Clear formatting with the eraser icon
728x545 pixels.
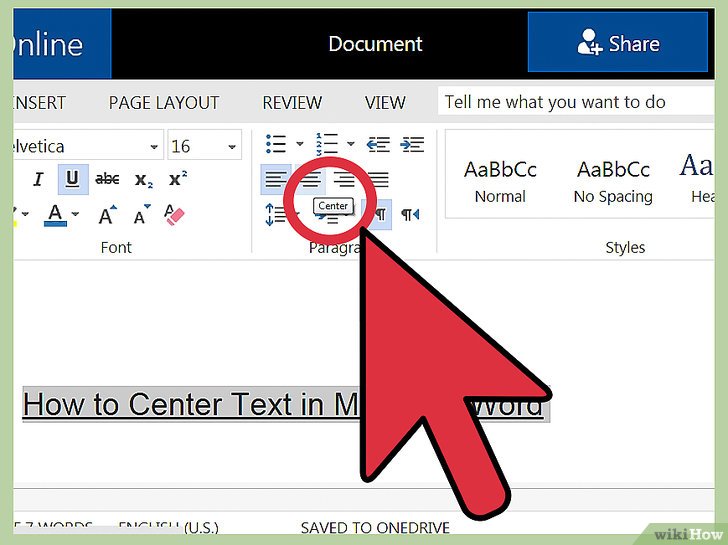[174, 214]
